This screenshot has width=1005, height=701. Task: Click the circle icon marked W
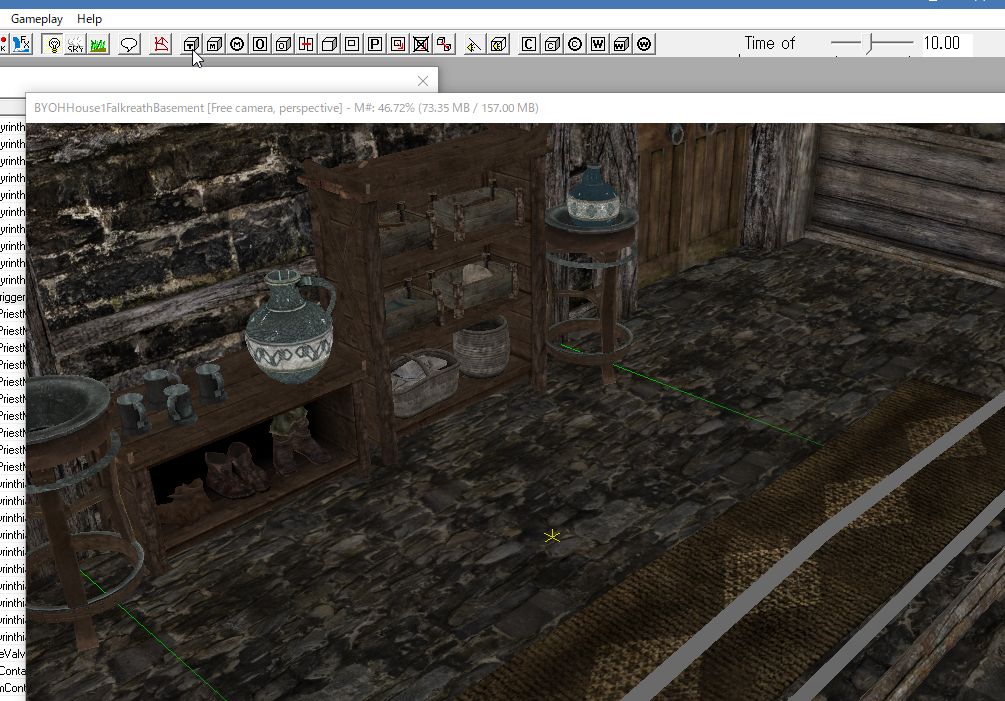pyautogui.click(x=644, y=44)
